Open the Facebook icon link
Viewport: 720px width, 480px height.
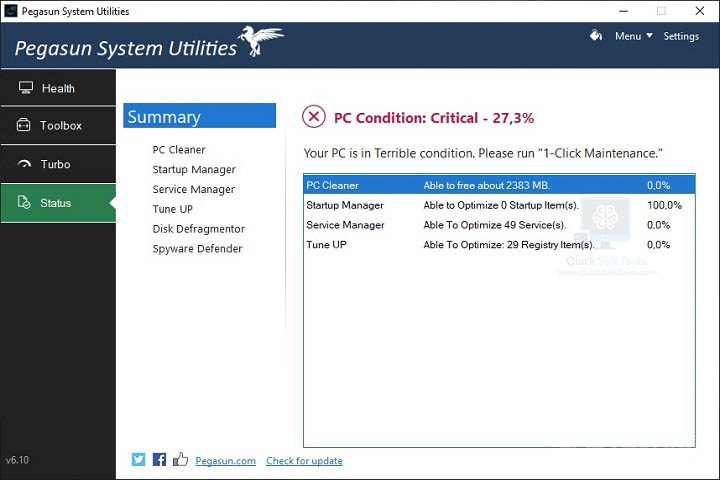point(159,459)
